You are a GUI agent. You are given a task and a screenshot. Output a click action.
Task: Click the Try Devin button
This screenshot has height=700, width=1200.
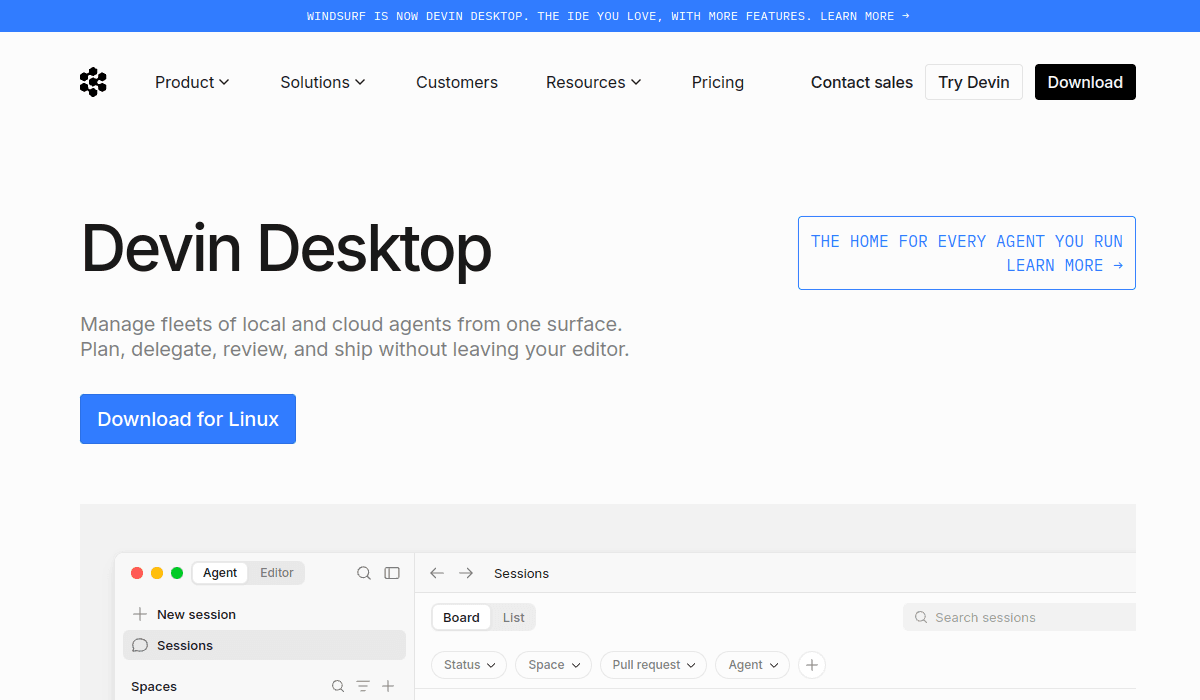pyautogui.click(x=974, y=82)
